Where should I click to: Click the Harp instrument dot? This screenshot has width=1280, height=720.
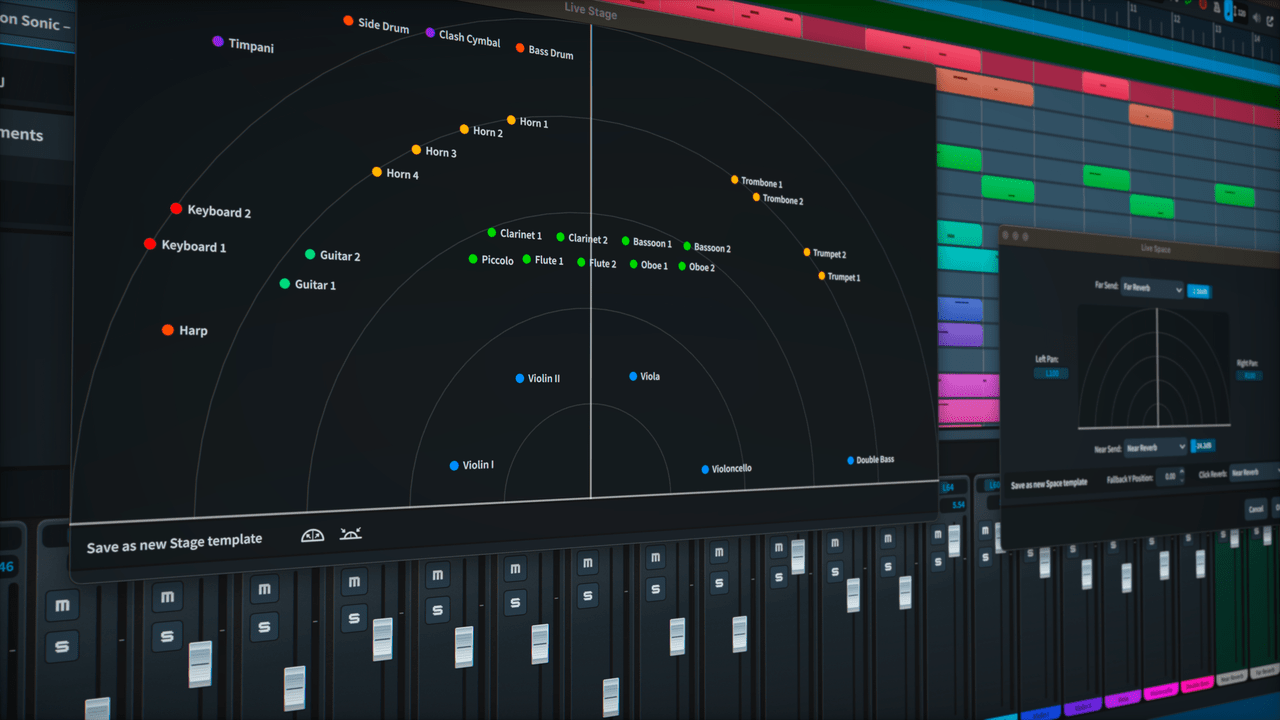tap(166, 329)
